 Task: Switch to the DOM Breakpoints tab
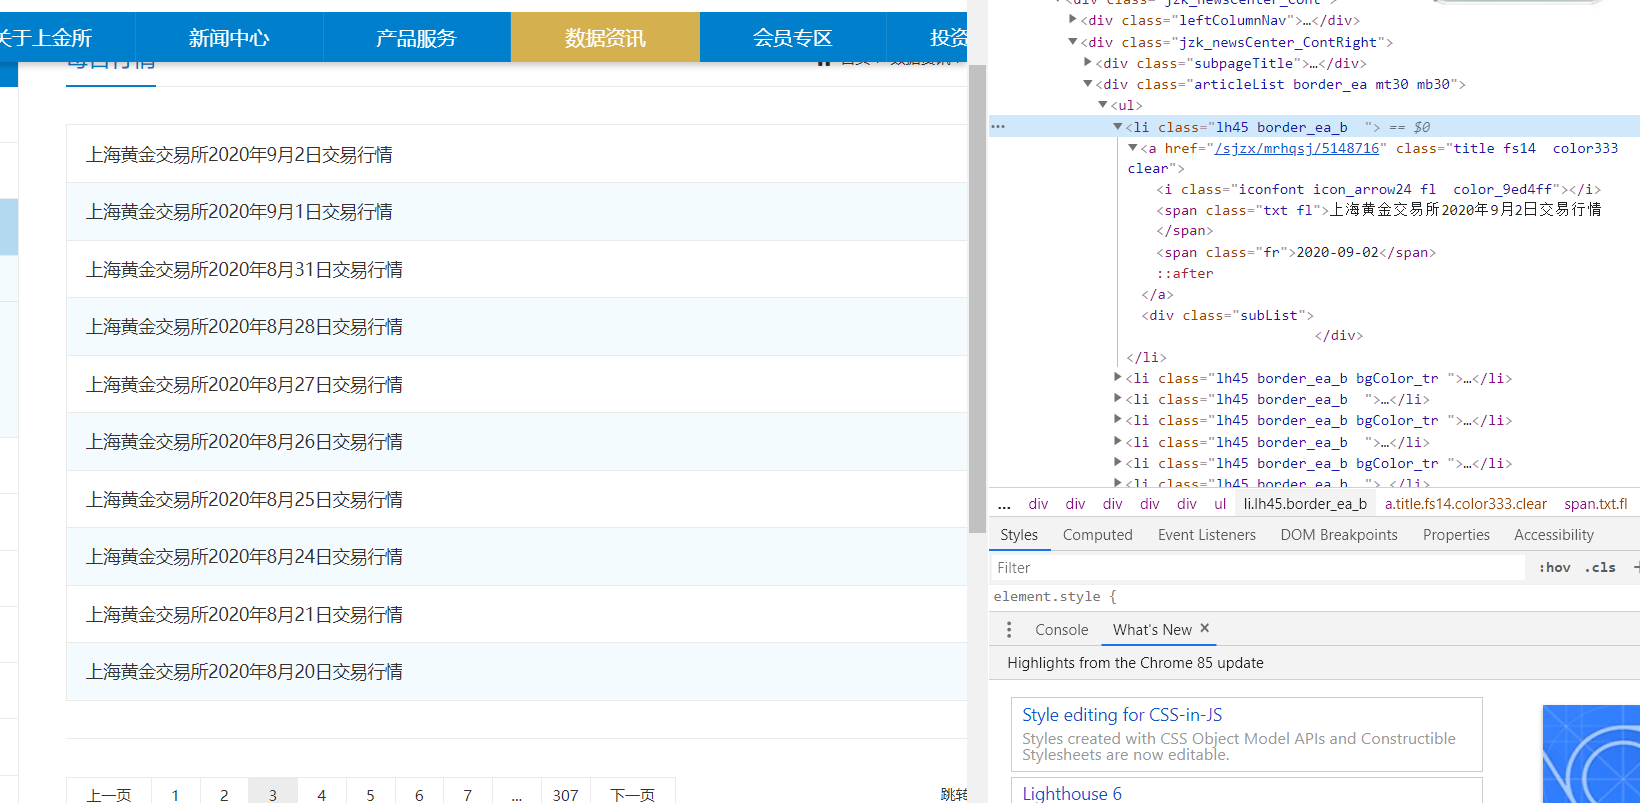(x=1339, y=535)
